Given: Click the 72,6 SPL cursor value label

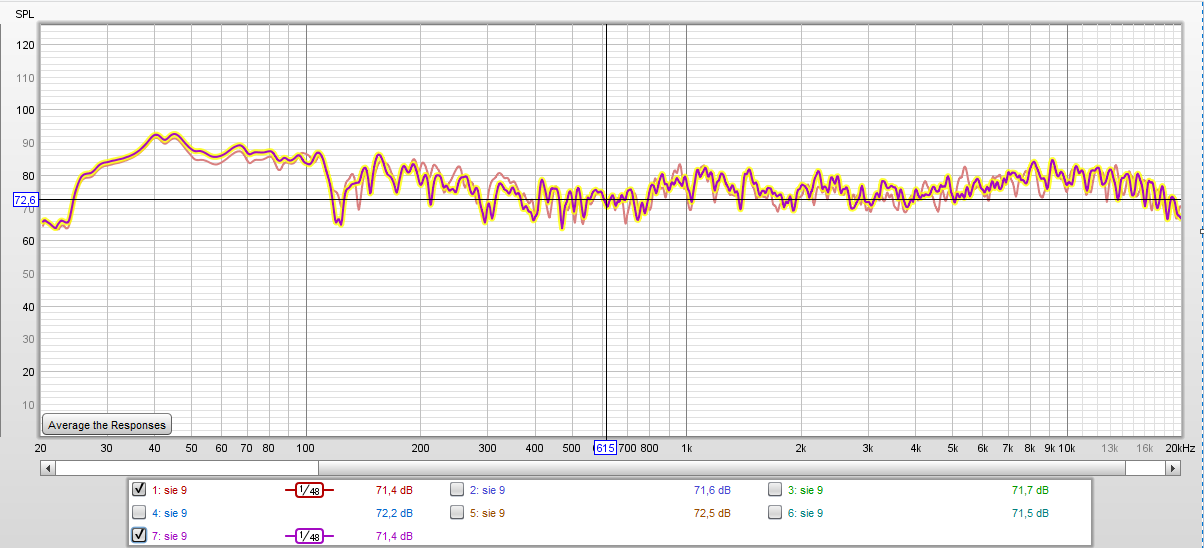Looking at the screenshot, I should 25,200.
